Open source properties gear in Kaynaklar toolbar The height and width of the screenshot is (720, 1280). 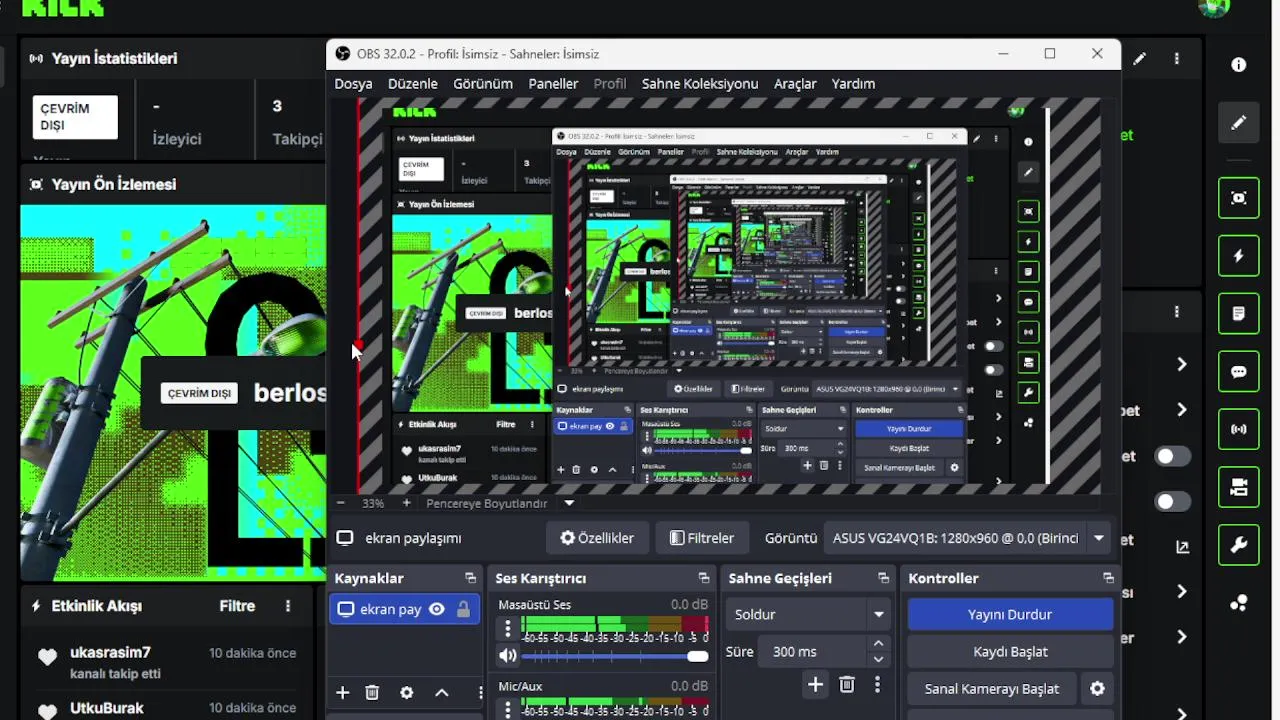pos(406,692)
